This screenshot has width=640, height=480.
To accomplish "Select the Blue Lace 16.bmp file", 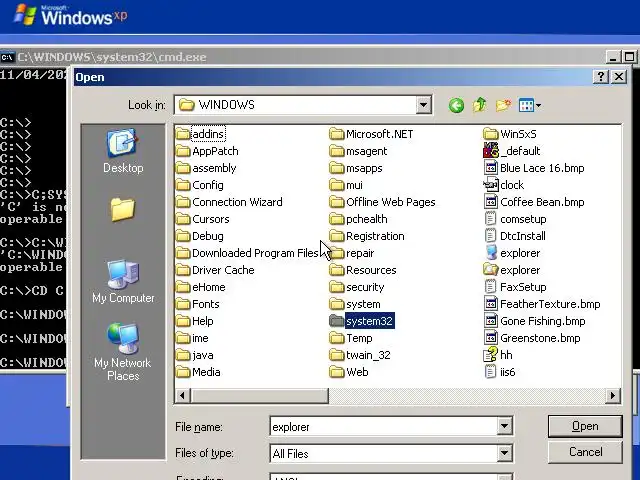I will tap(534, 168).
